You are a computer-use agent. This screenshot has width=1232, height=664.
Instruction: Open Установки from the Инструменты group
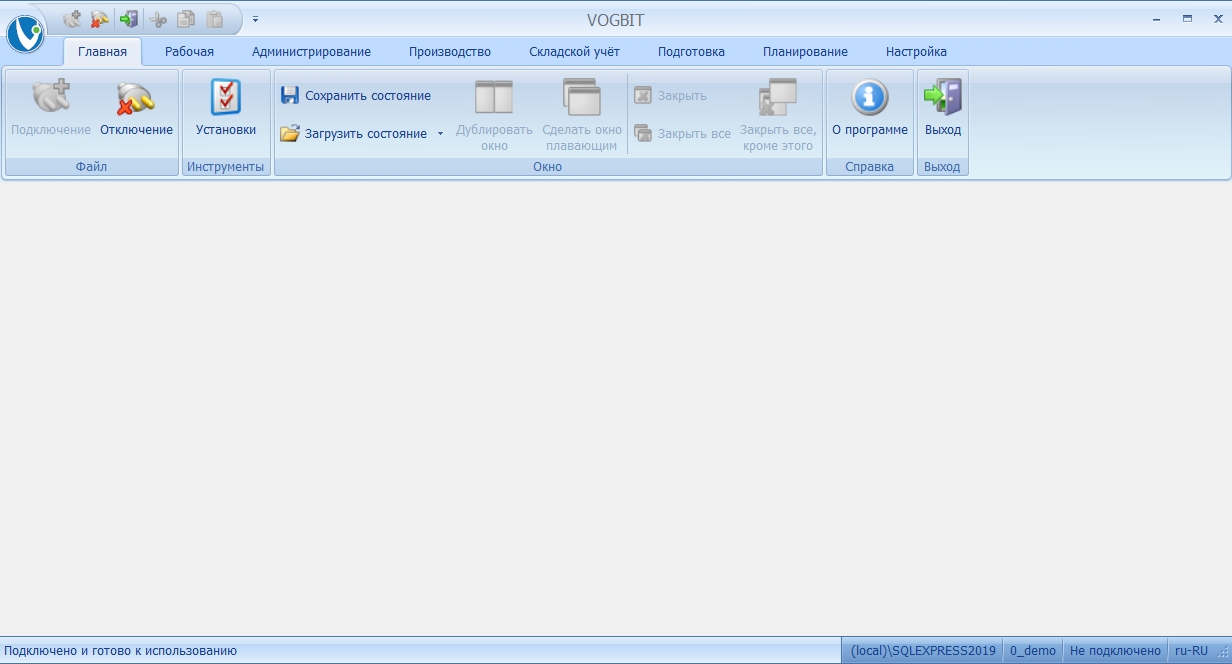[226, 110]
